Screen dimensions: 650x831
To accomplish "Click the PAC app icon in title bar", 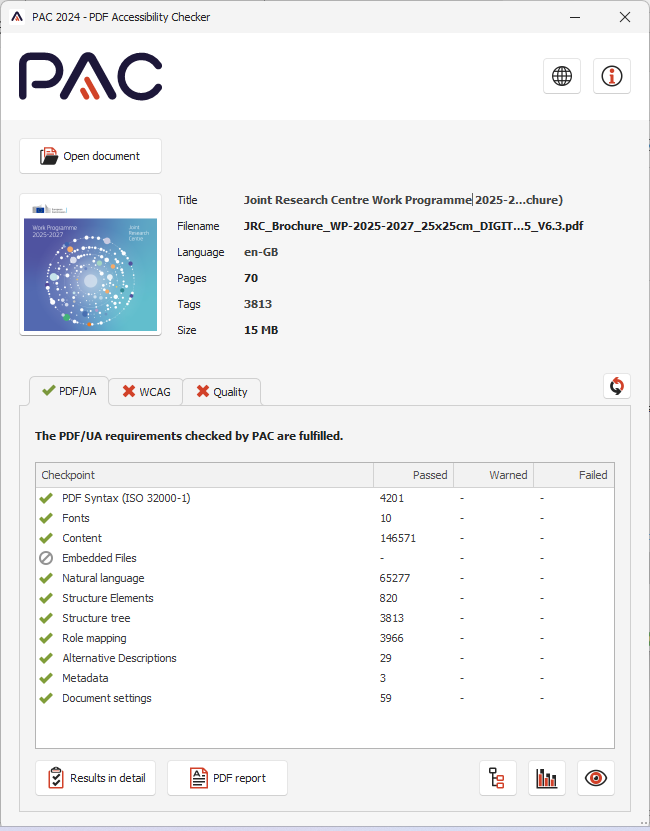I will (x=17, y=17).
